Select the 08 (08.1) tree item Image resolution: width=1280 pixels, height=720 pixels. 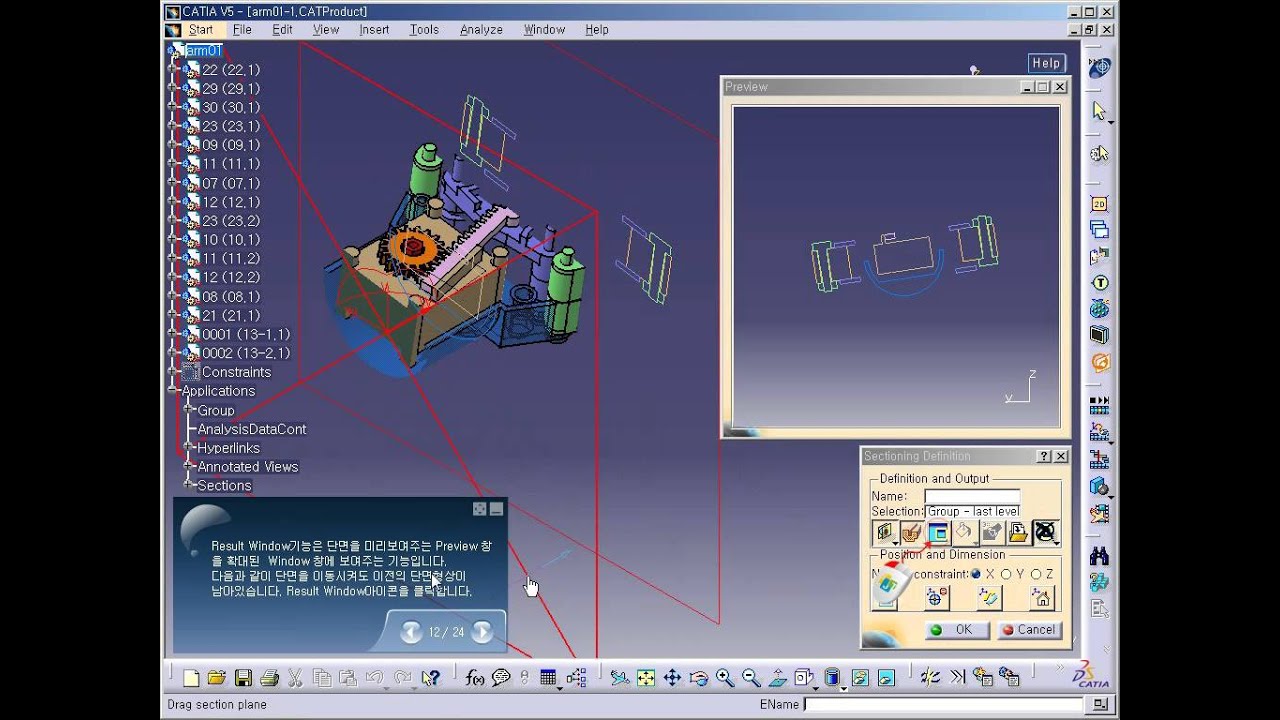[x=230, y=297]
